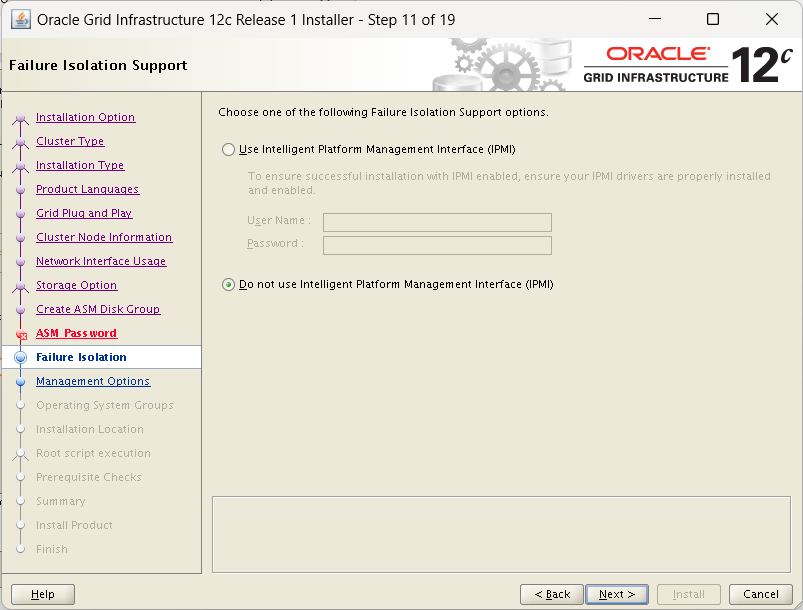Click the Storage Option step marker icon

(x=20, y=286)
